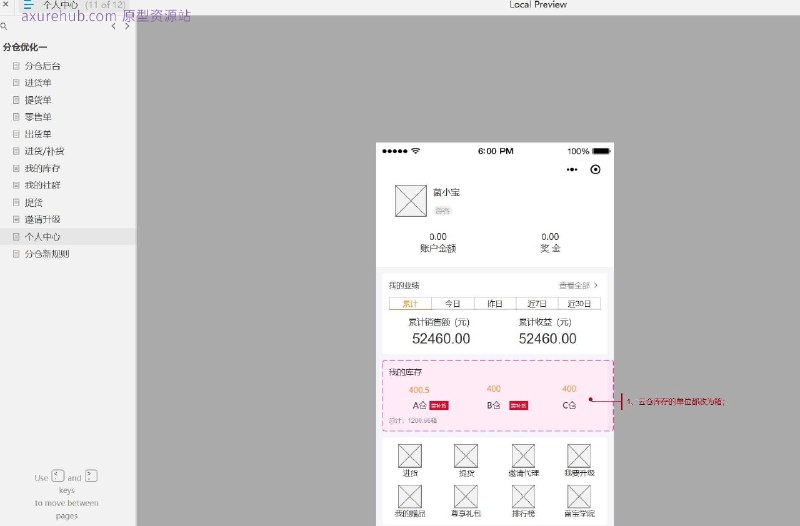Click the search magnifier icon in the sidebar

(x=4, y=26)
